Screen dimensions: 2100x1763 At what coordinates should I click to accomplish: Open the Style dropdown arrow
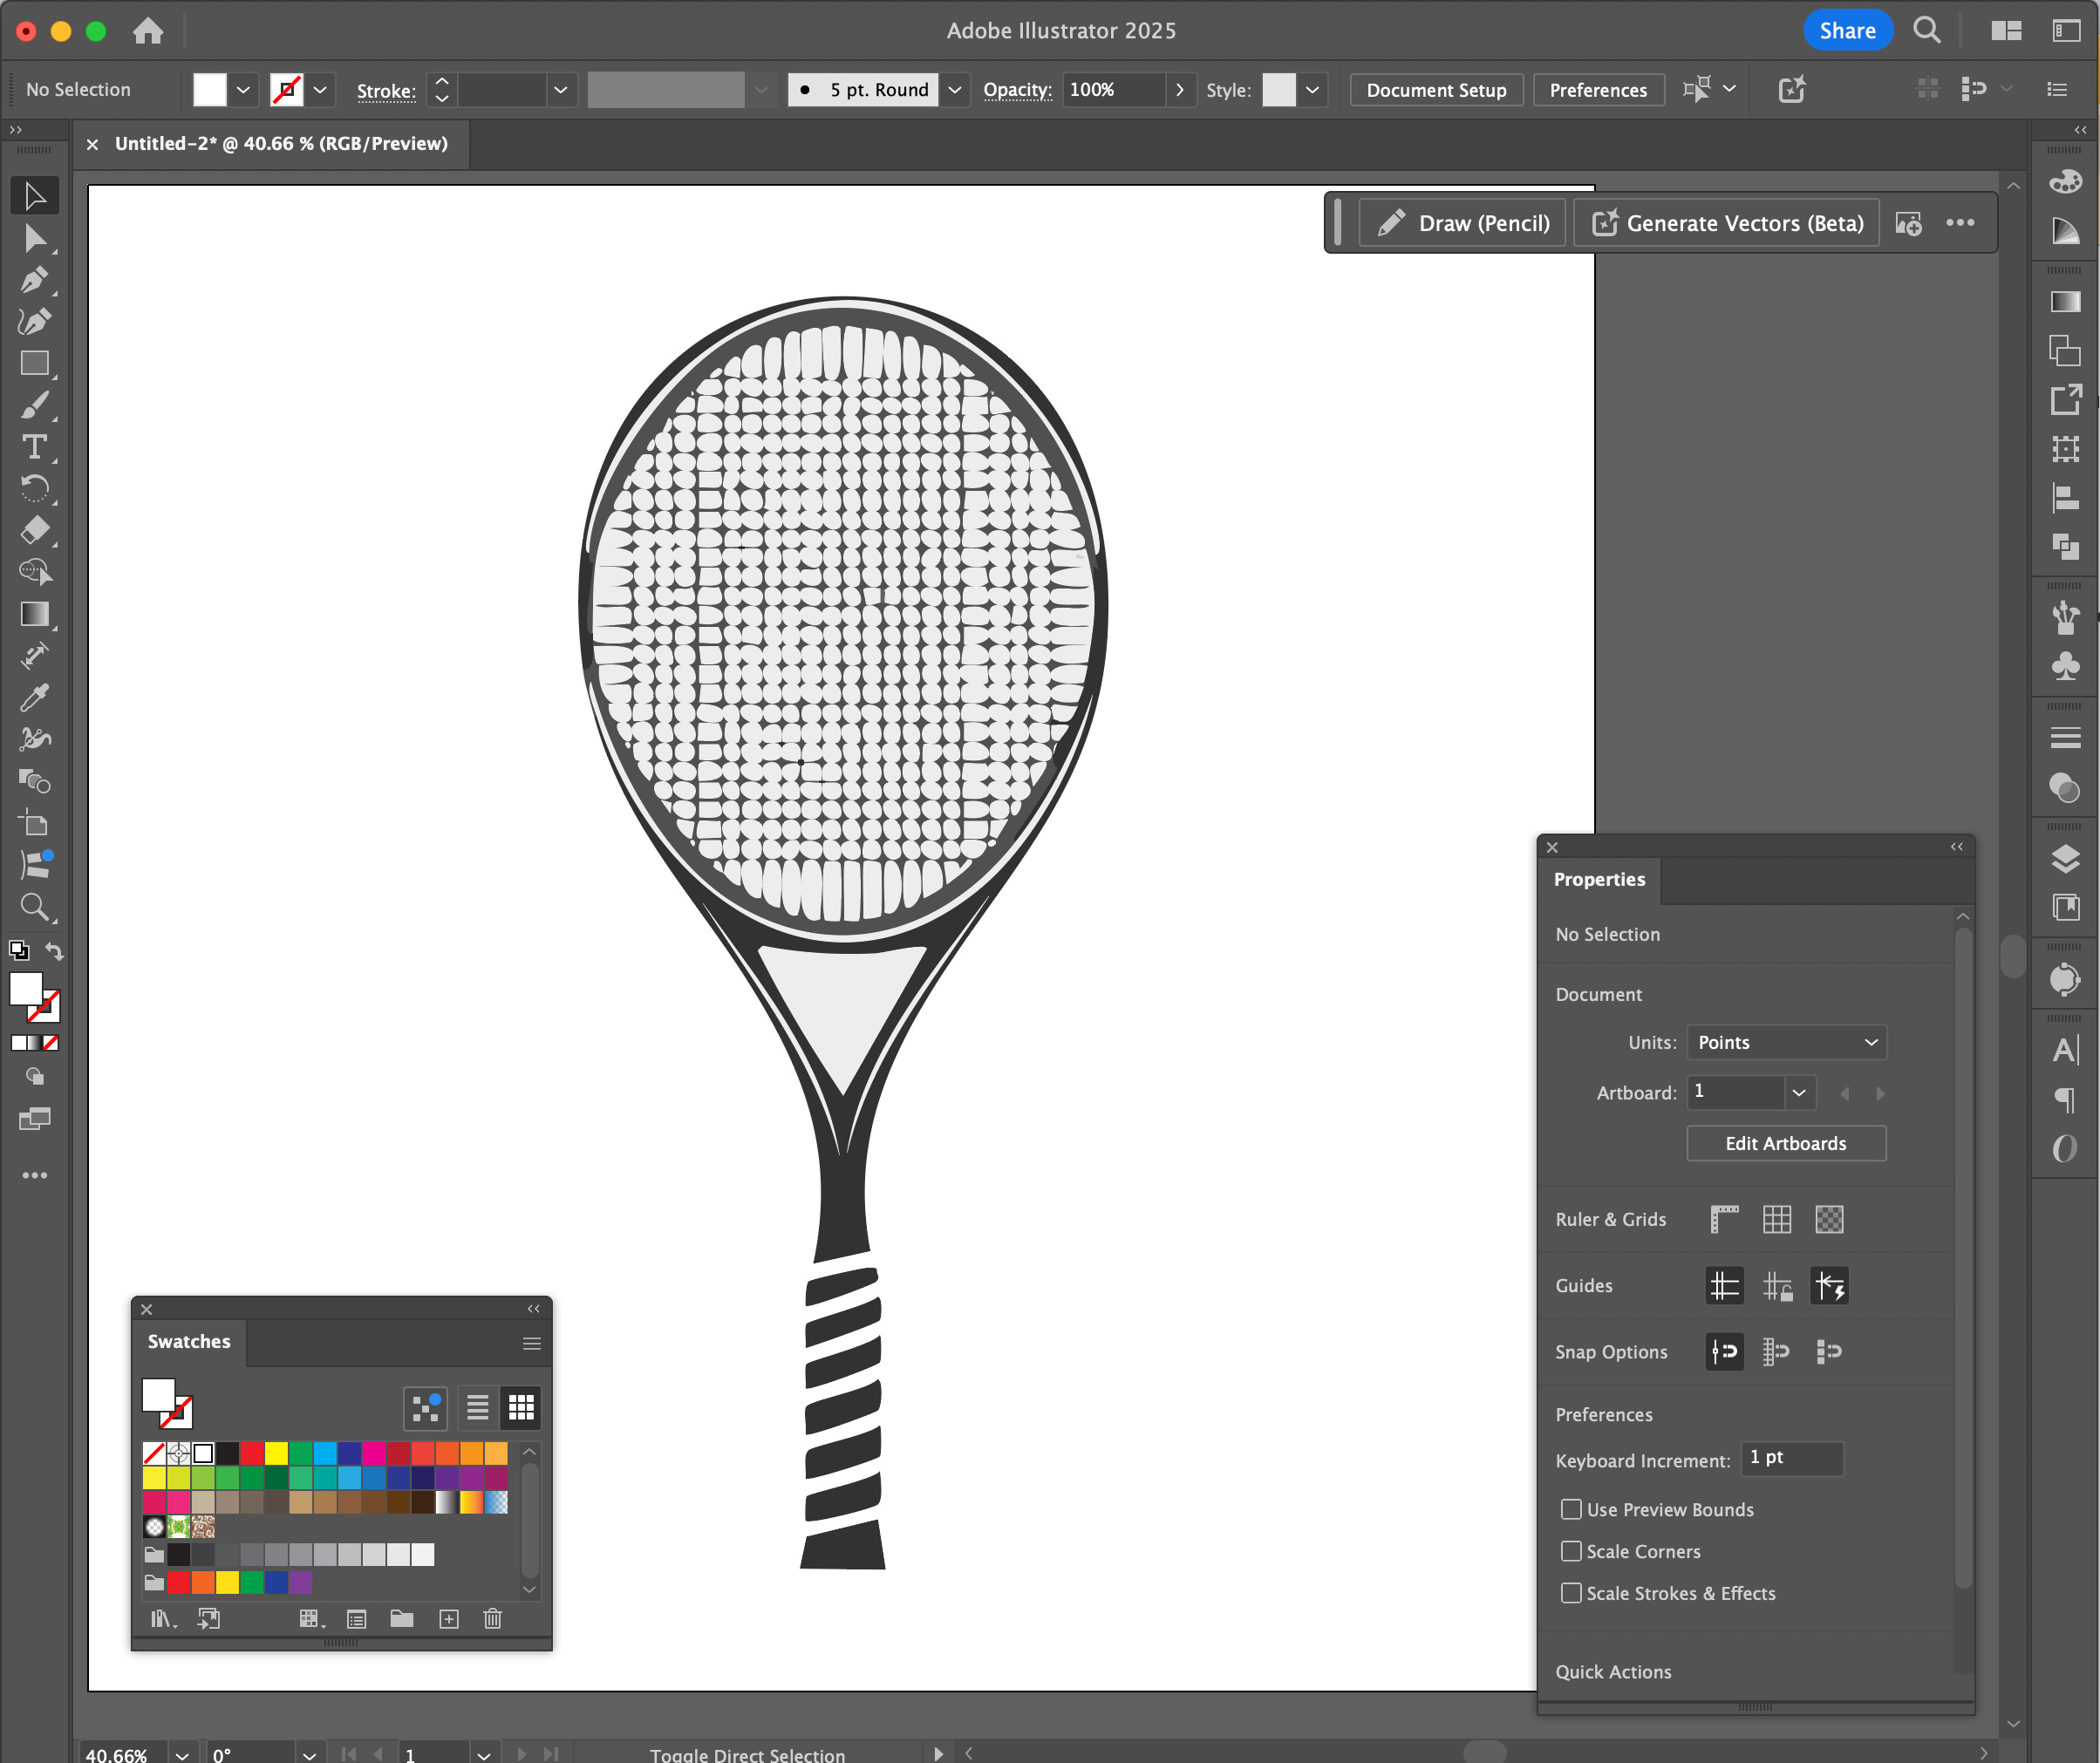pyautogui.click(x=1312, y=90)
